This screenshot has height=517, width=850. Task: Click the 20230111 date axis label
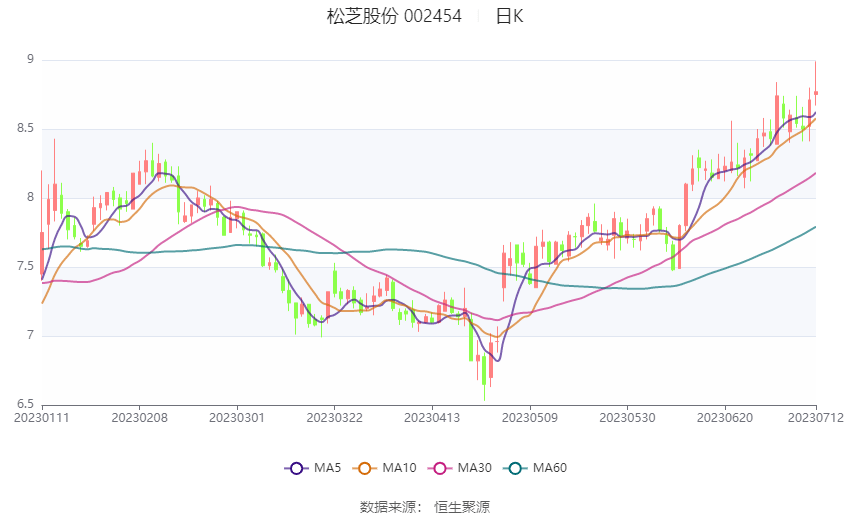coord(42,417)
